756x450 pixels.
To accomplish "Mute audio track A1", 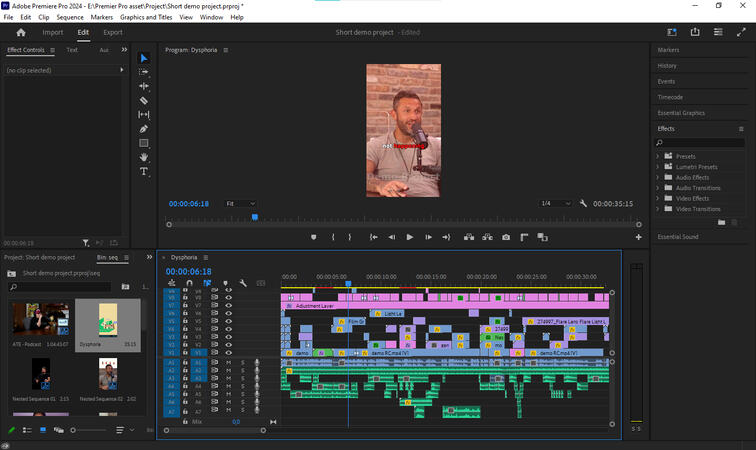I will tap(228, 362).
